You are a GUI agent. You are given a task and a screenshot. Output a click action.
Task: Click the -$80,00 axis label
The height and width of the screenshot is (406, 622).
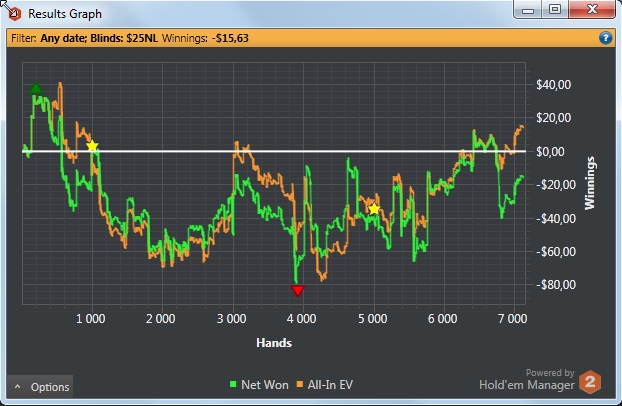[x=556, y=285]
